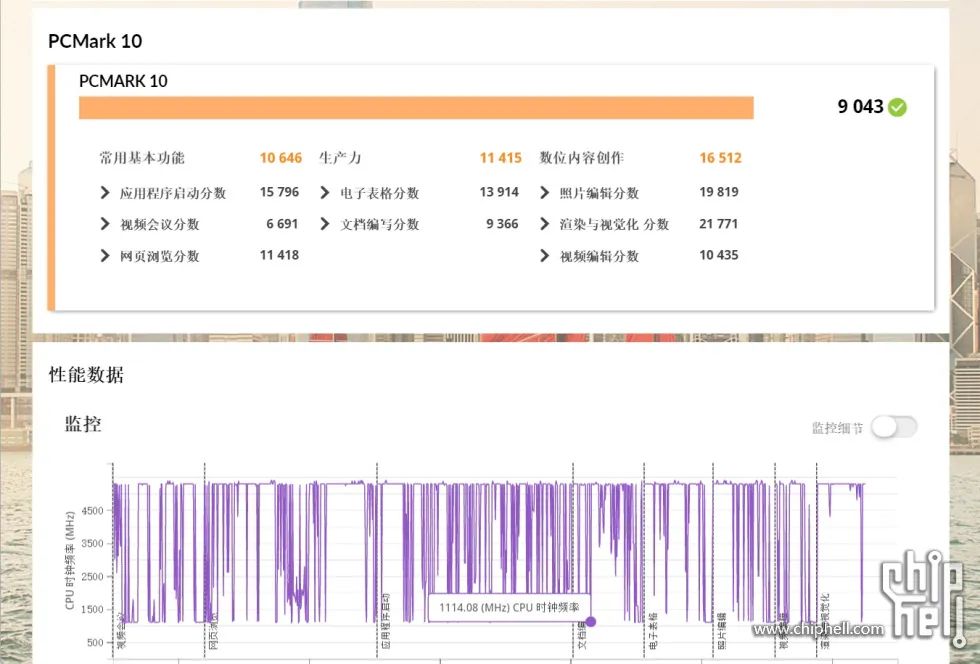Click the 电子表格分数 label
Viewport: 980px width, 664px height.
[380, 193]
